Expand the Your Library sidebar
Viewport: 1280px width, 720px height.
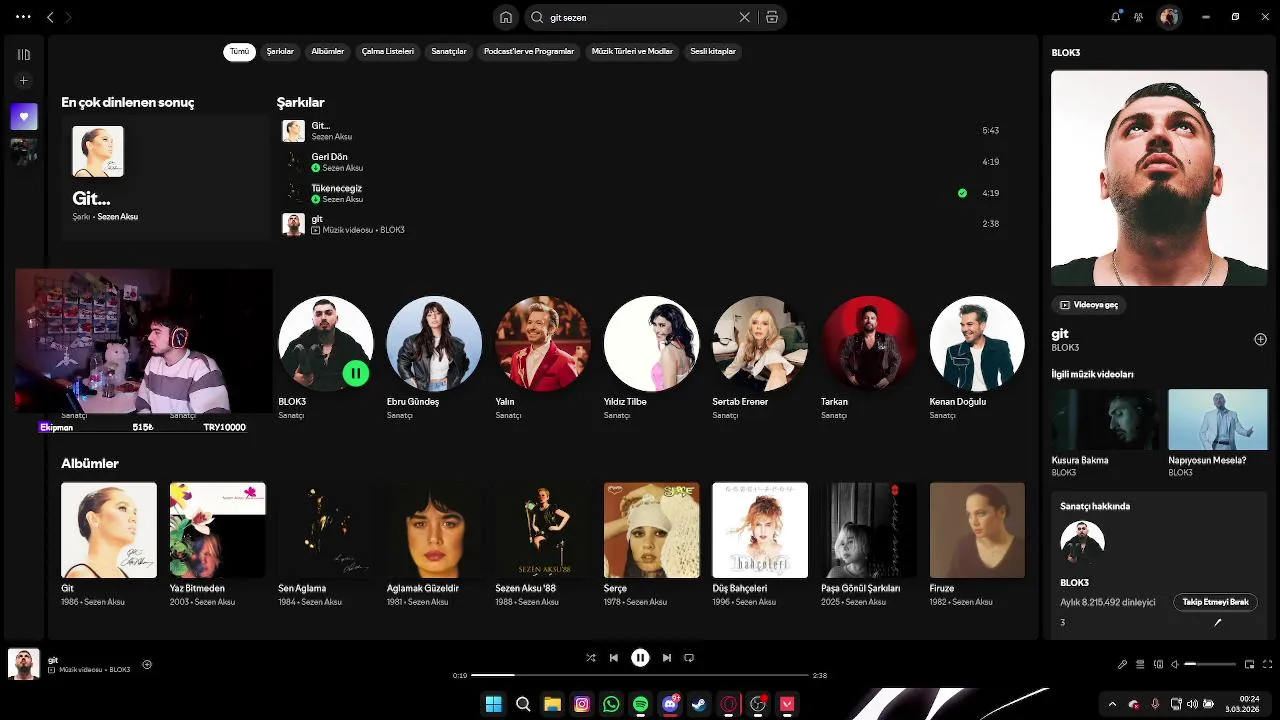click(x=24, y=55)
